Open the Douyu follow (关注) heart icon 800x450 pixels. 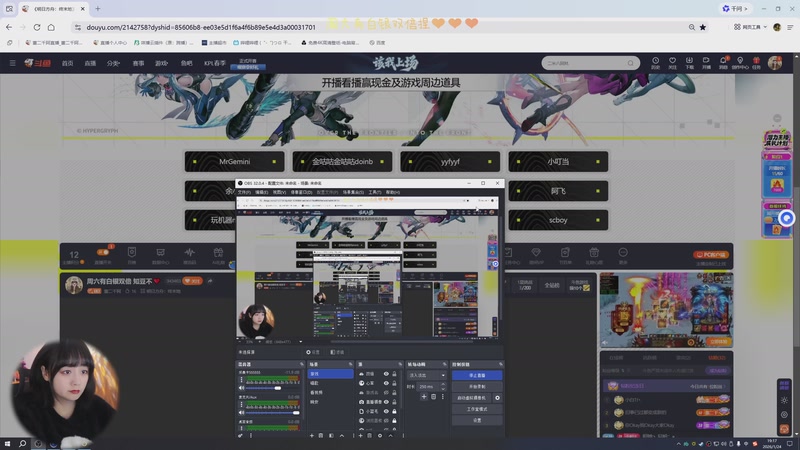click(672, 61)
